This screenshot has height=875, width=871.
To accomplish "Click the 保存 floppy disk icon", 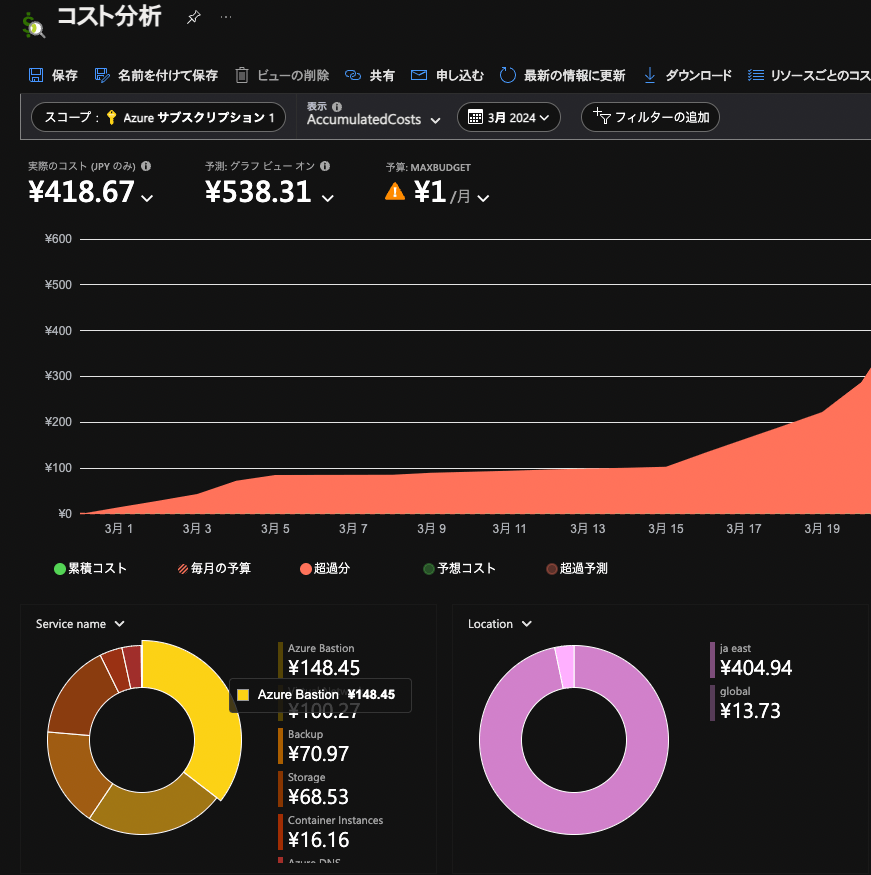I will point(36,75).
